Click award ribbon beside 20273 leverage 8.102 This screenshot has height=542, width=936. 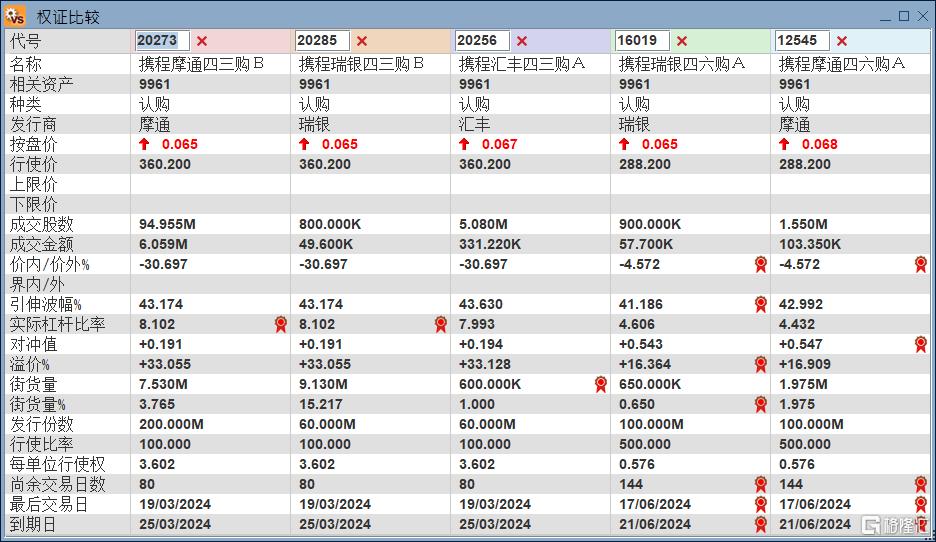pos(281,324)
